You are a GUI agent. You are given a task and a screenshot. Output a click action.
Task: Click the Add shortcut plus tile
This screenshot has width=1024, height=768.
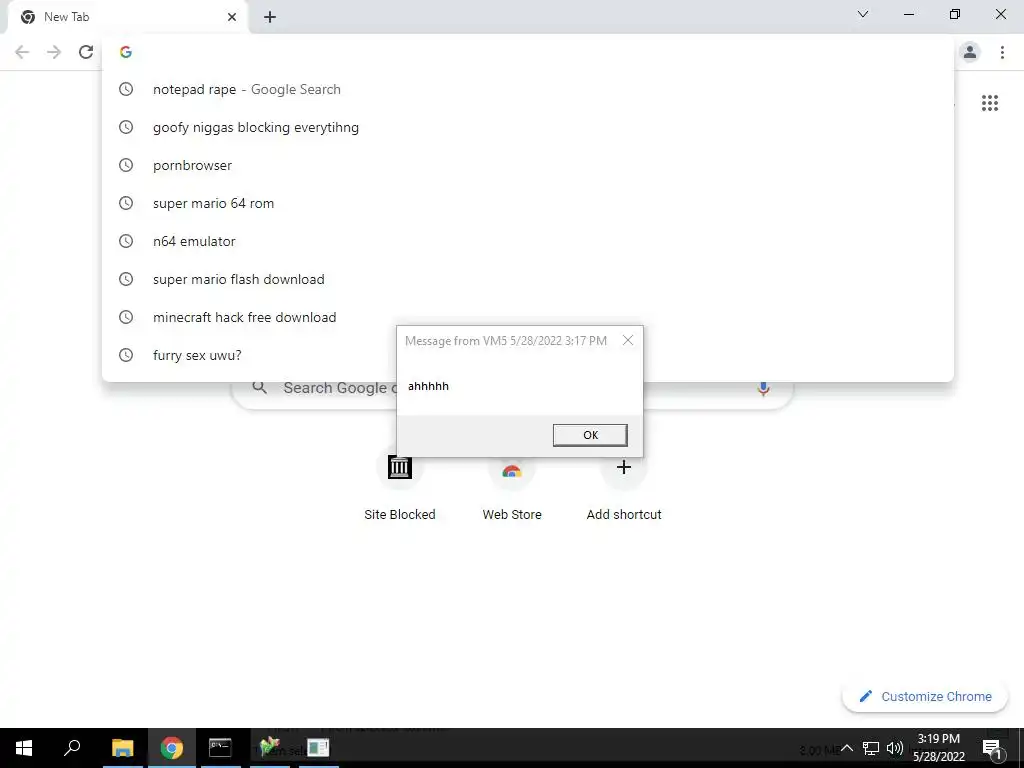pyautogui.click(x=624, y=487)
